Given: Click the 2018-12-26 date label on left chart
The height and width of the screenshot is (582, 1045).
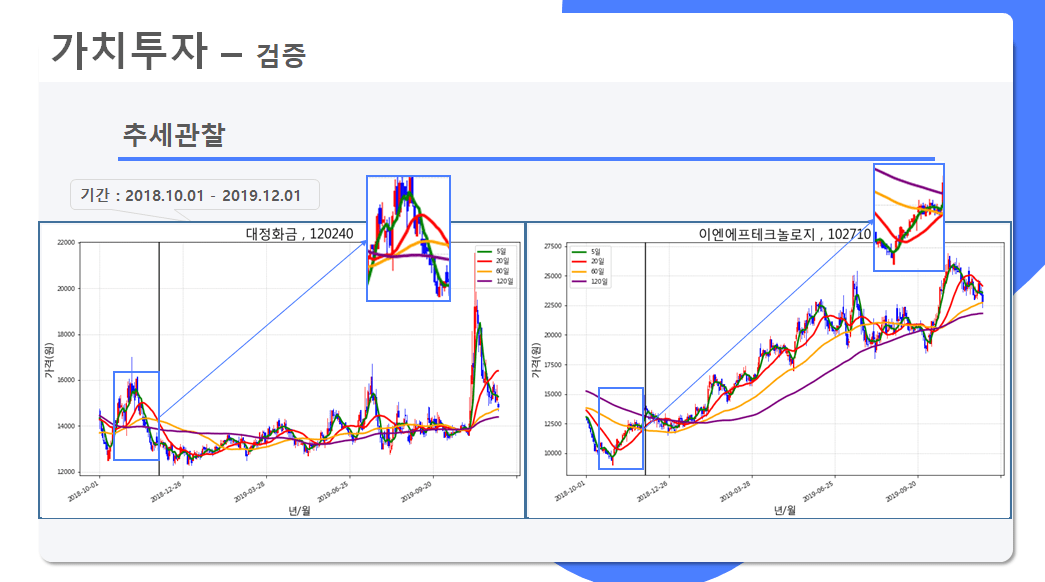Looking at the screenshot, I should pos(167,492).
